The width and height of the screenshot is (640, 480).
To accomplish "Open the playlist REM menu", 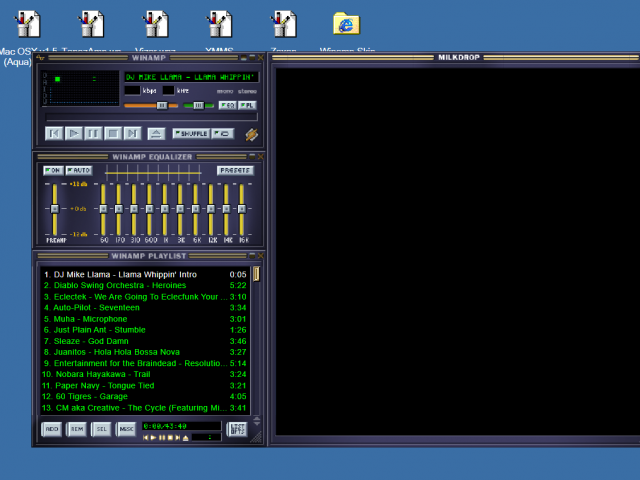I will (77, 429).
